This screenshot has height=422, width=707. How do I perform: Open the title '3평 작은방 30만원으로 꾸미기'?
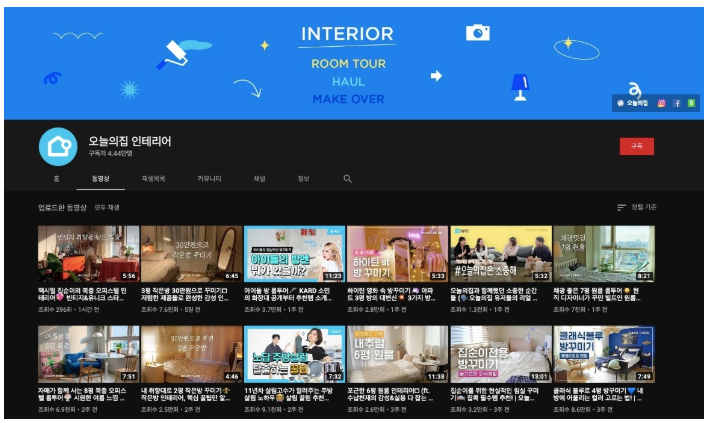click(x=185, y=294)
